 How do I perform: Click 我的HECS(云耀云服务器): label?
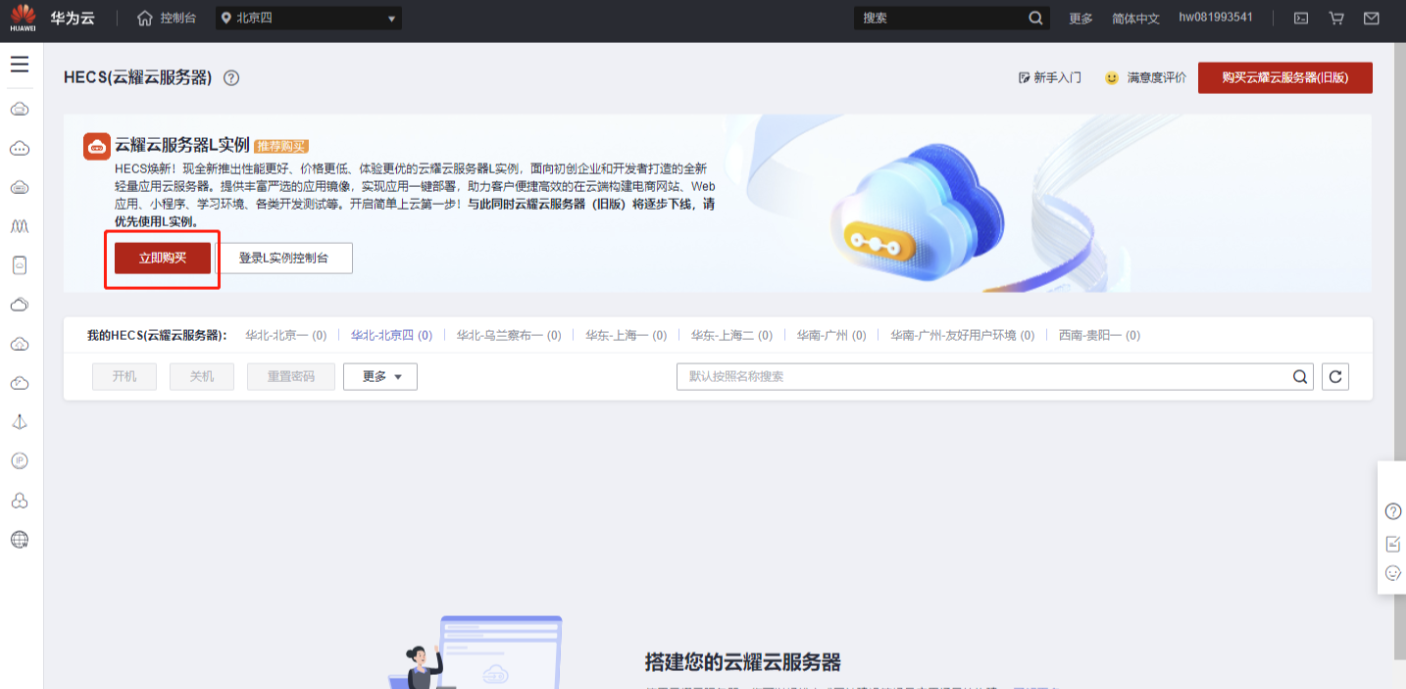[x=157, y=336]
